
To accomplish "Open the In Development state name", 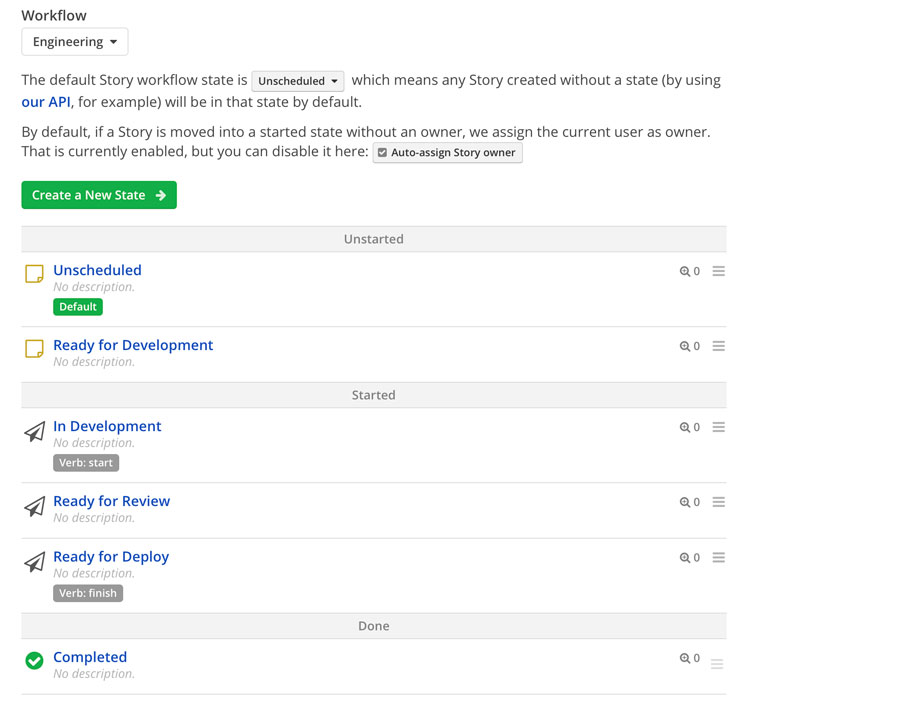I will pos(107,426).
